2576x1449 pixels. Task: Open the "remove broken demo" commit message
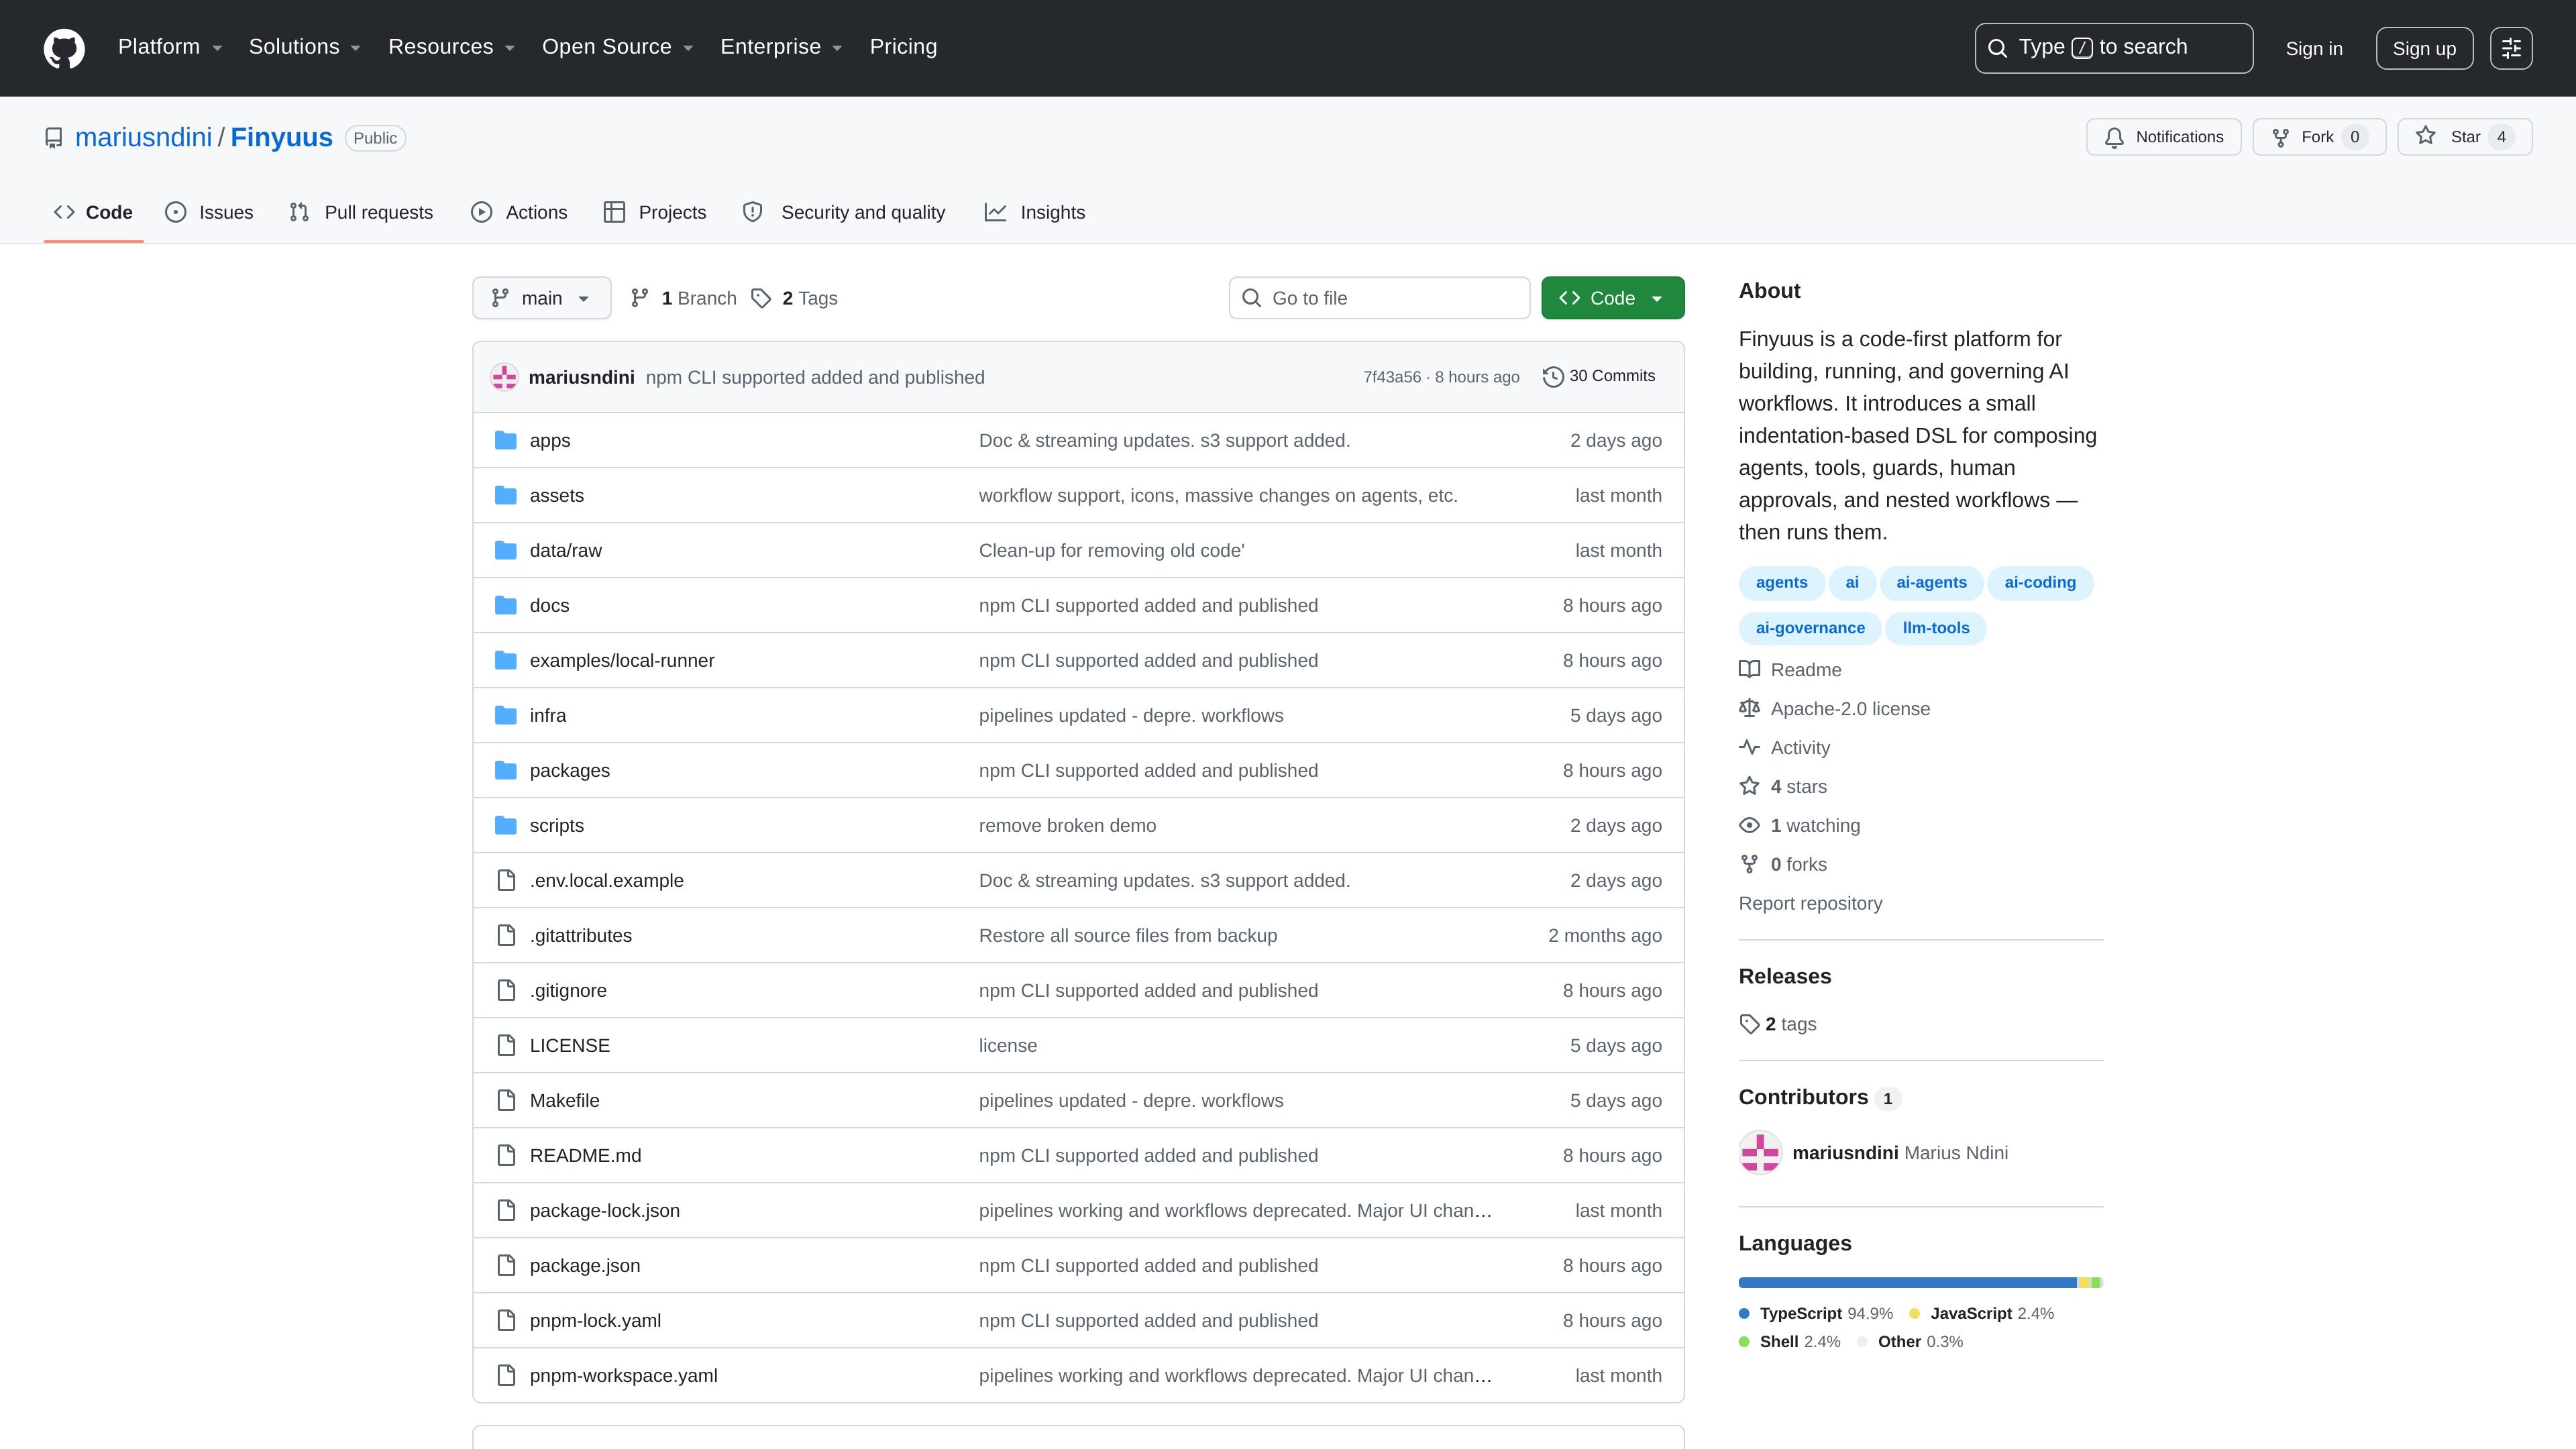pyautogui.click(x=1067, y=825)
